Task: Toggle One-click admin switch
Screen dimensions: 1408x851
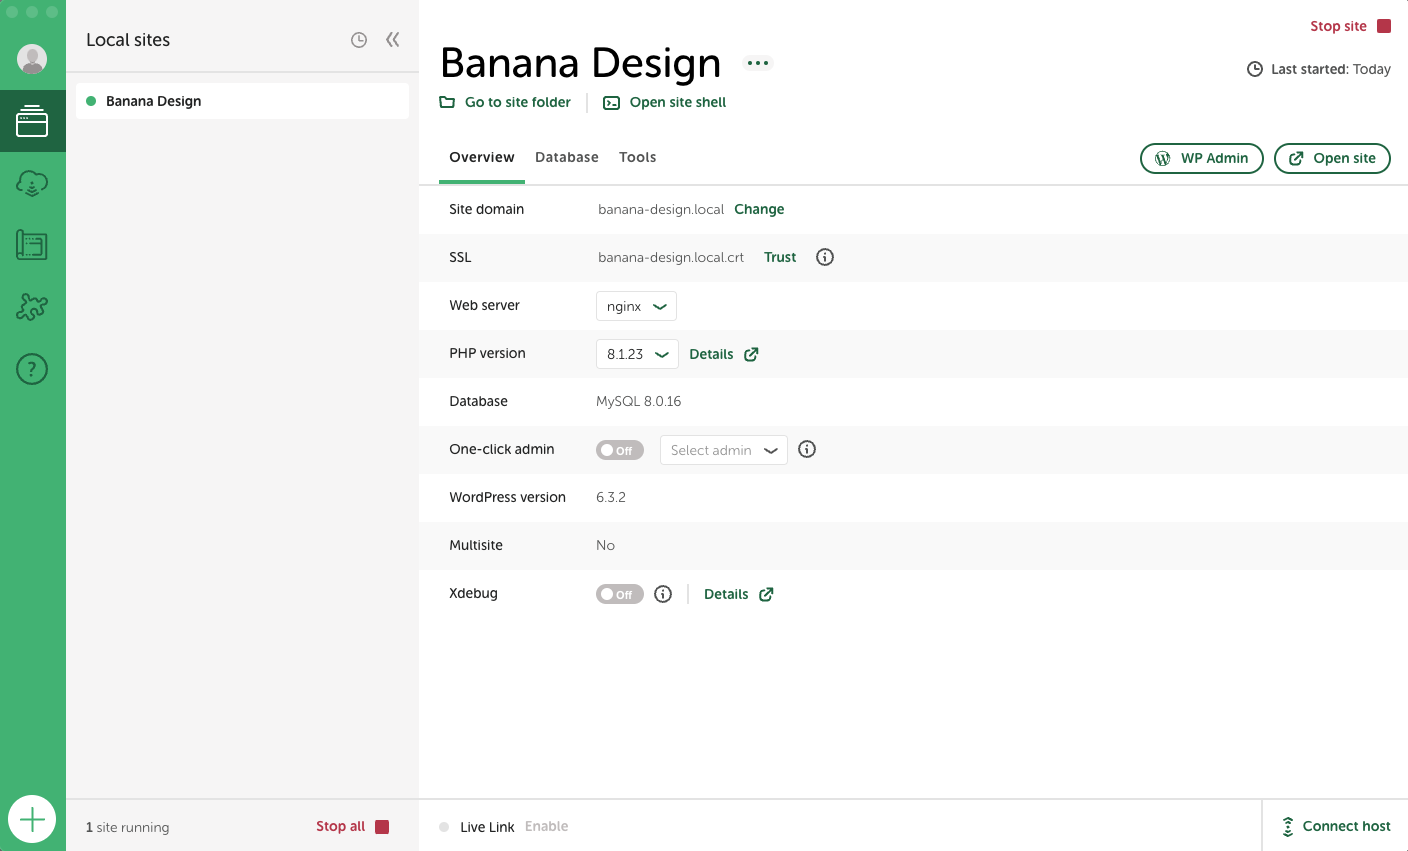Action: point(620,450)
